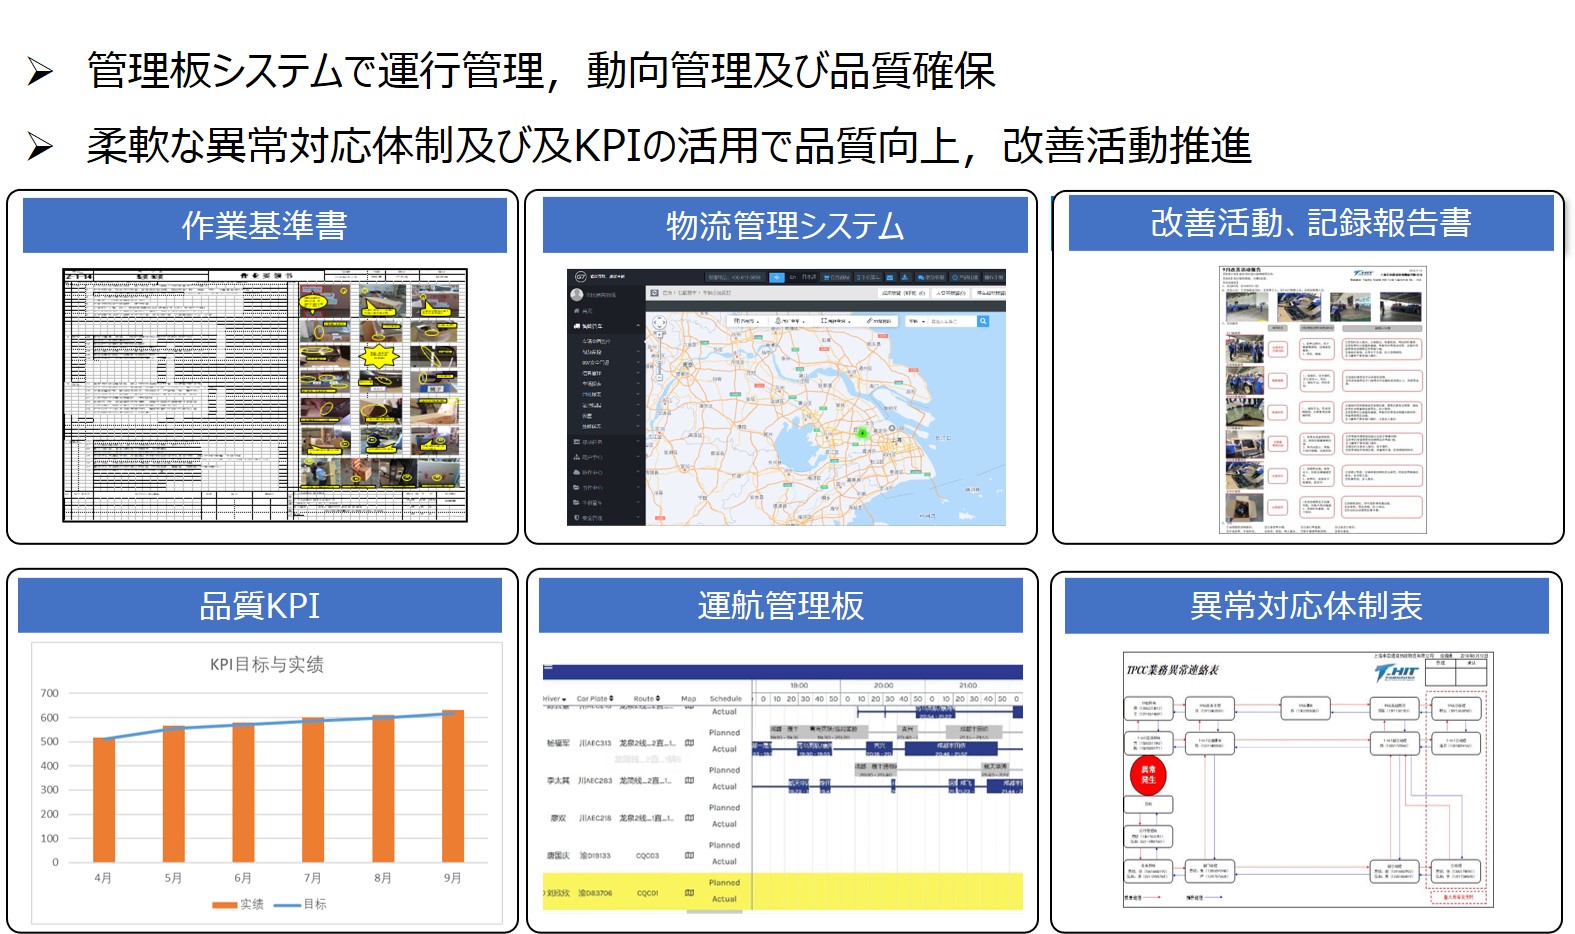Click the green vehicle cluster marker on map
Viewport: 1575px width, 934px height.
coord(861,433)
